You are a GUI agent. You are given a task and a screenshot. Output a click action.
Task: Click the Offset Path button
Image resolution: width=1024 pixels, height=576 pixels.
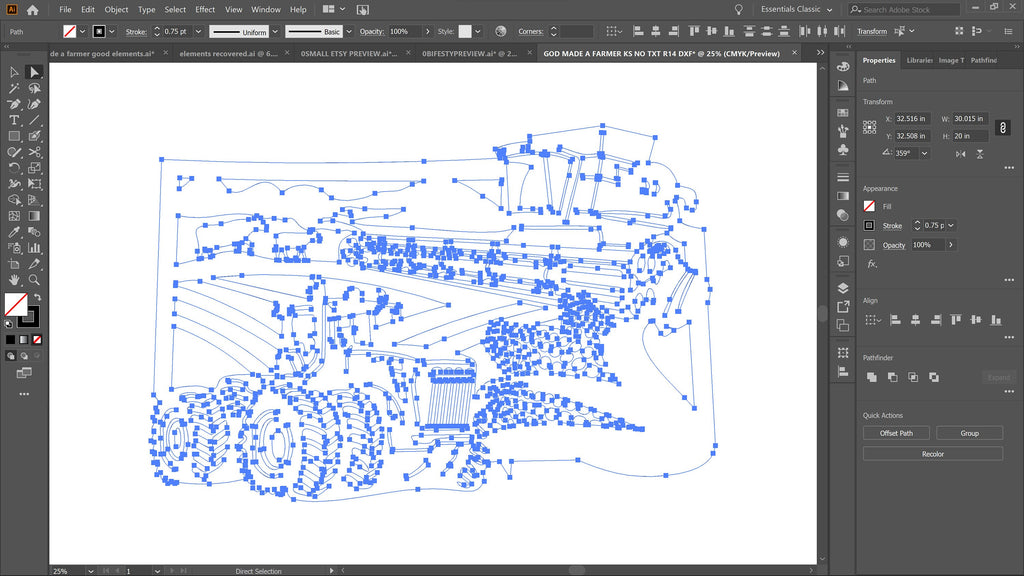point(896,433)
